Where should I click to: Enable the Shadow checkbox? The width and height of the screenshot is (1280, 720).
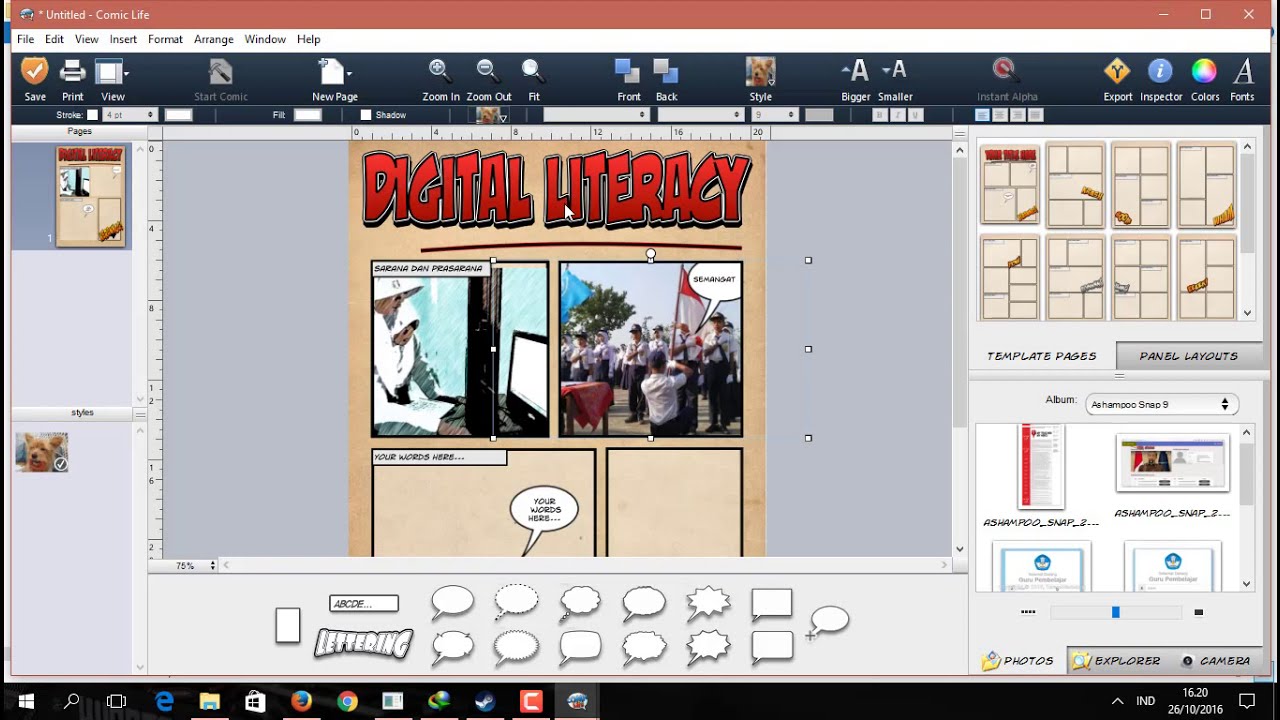click(365, 115)
